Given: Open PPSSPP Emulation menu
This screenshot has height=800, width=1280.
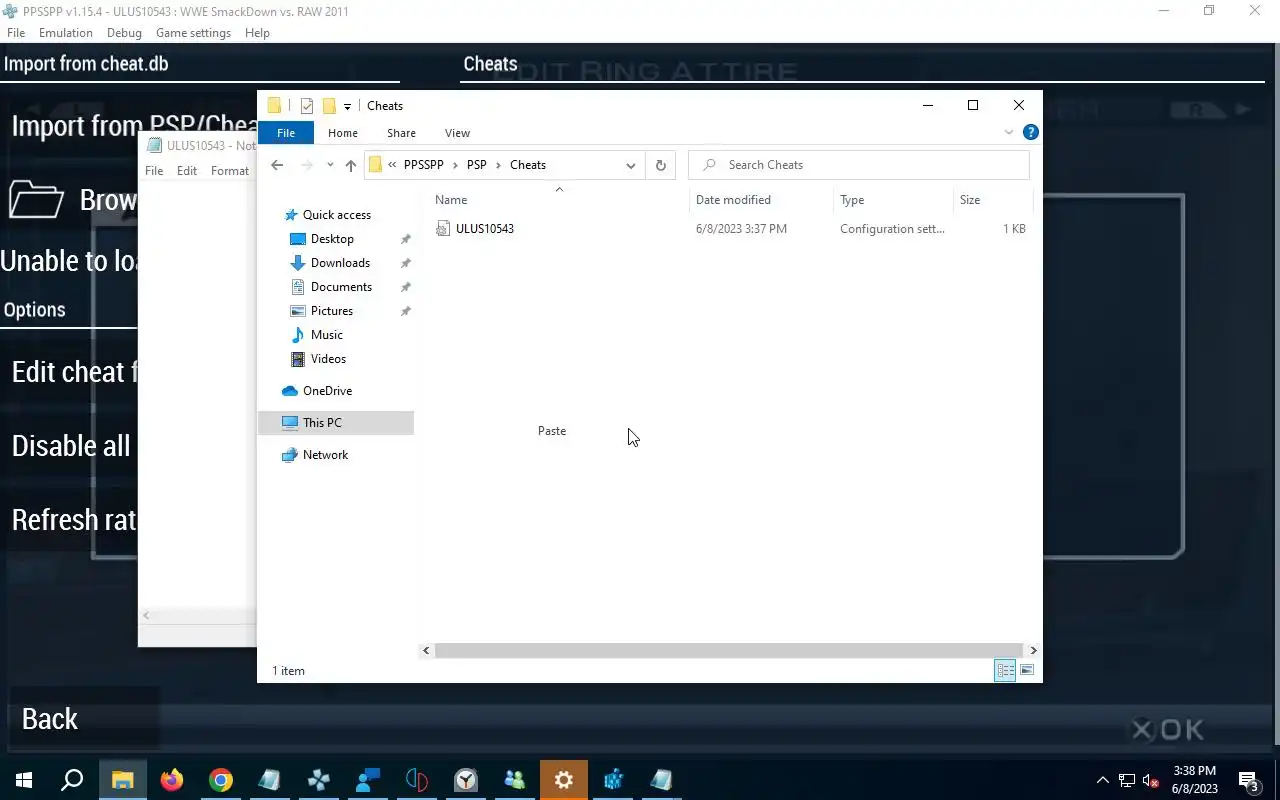Looking at the screenshot, I should (66, 33).
